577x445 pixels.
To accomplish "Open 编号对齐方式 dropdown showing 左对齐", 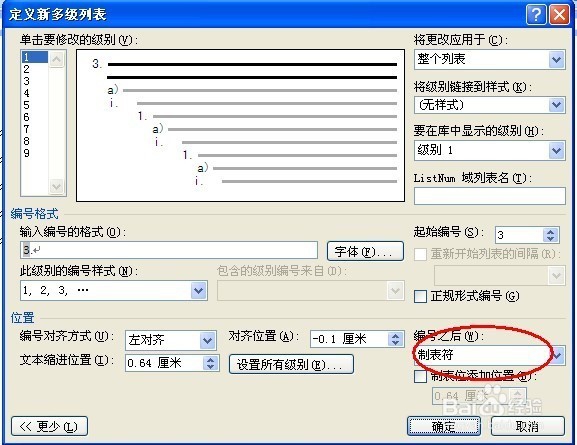I will click(x=208, y=340).
